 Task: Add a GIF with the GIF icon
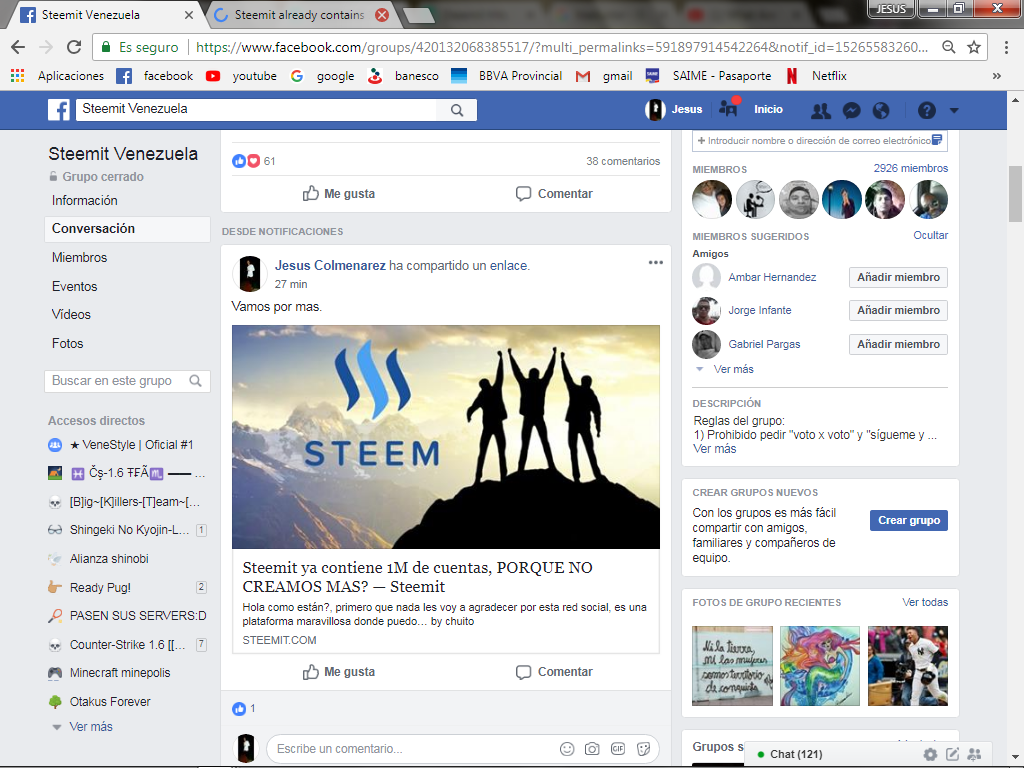pyautogui.click(x=618, y=749)
